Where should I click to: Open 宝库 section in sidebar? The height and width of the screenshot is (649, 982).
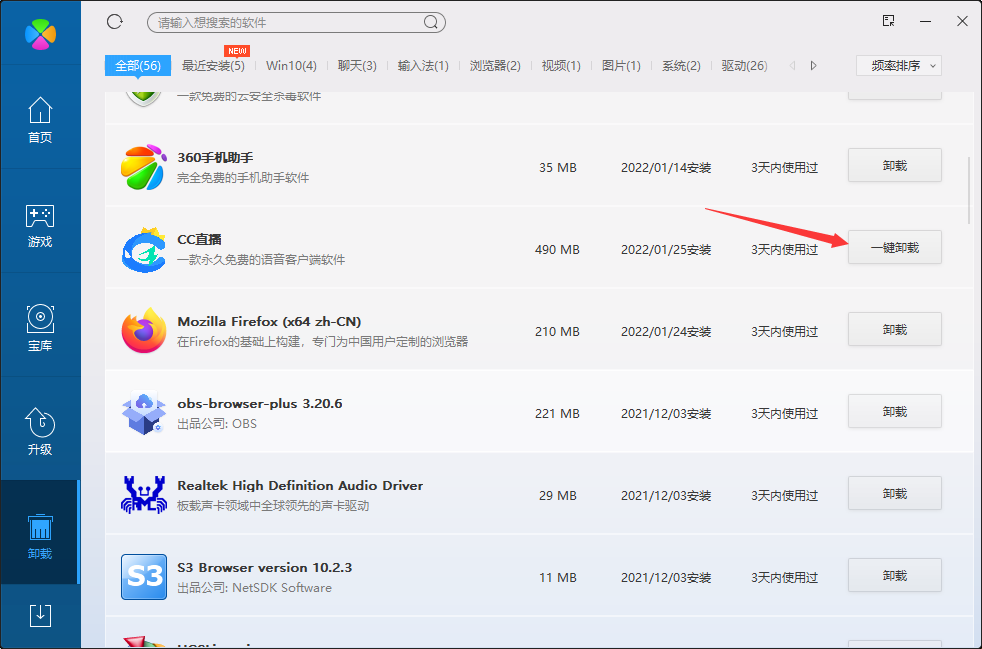[x=40, y=328]
